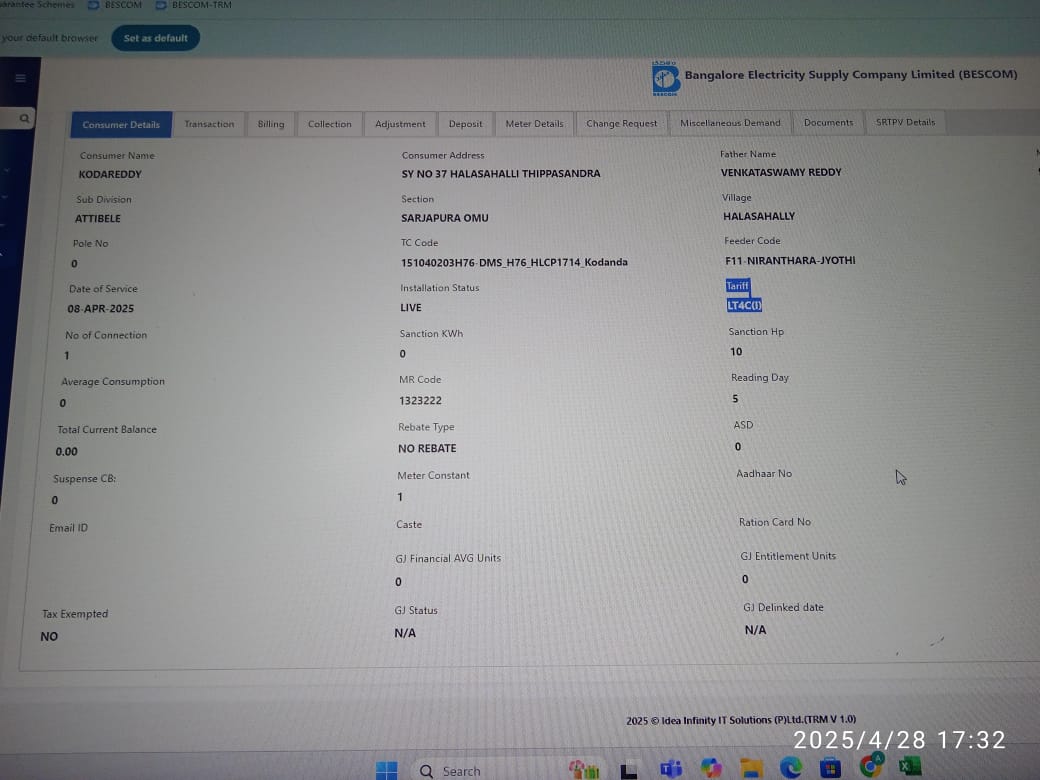Click the Bangalore Electricity Supply Company Limited title
The height and width of the screenshot is (780, 1040).
(x=851, y=74)
